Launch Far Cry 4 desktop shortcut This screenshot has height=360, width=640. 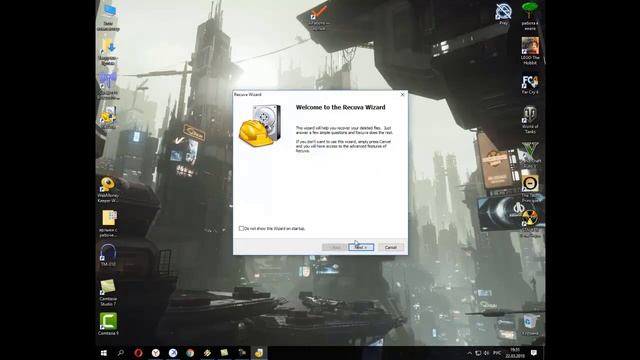click(x=530, y=84)
